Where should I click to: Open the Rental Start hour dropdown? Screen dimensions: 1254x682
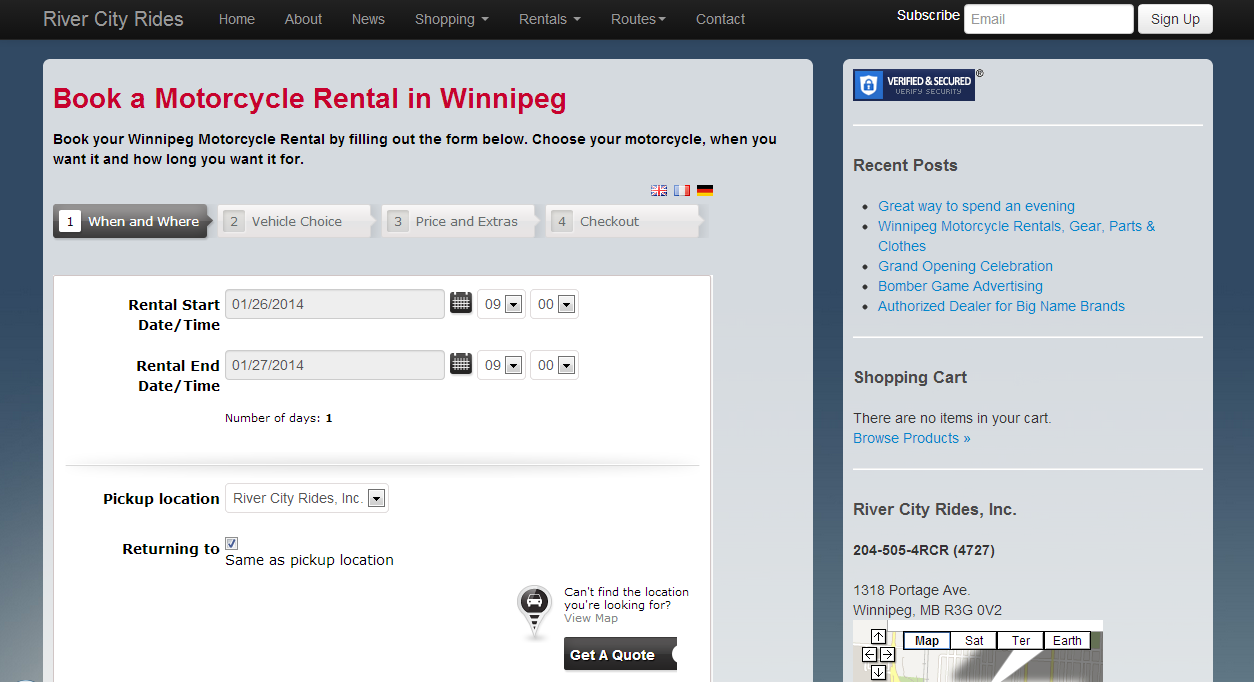pyautogui.click(x=502, y=305)
